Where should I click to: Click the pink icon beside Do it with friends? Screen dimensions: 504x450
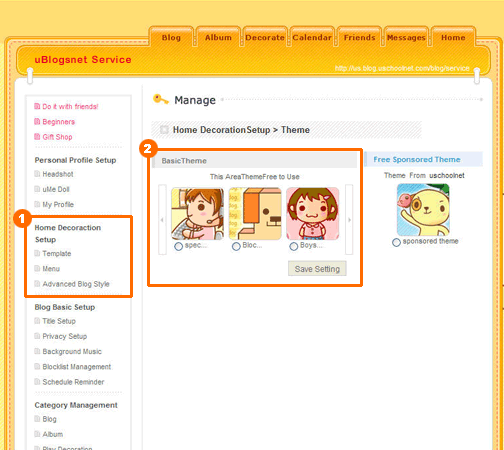coord(37,106)
